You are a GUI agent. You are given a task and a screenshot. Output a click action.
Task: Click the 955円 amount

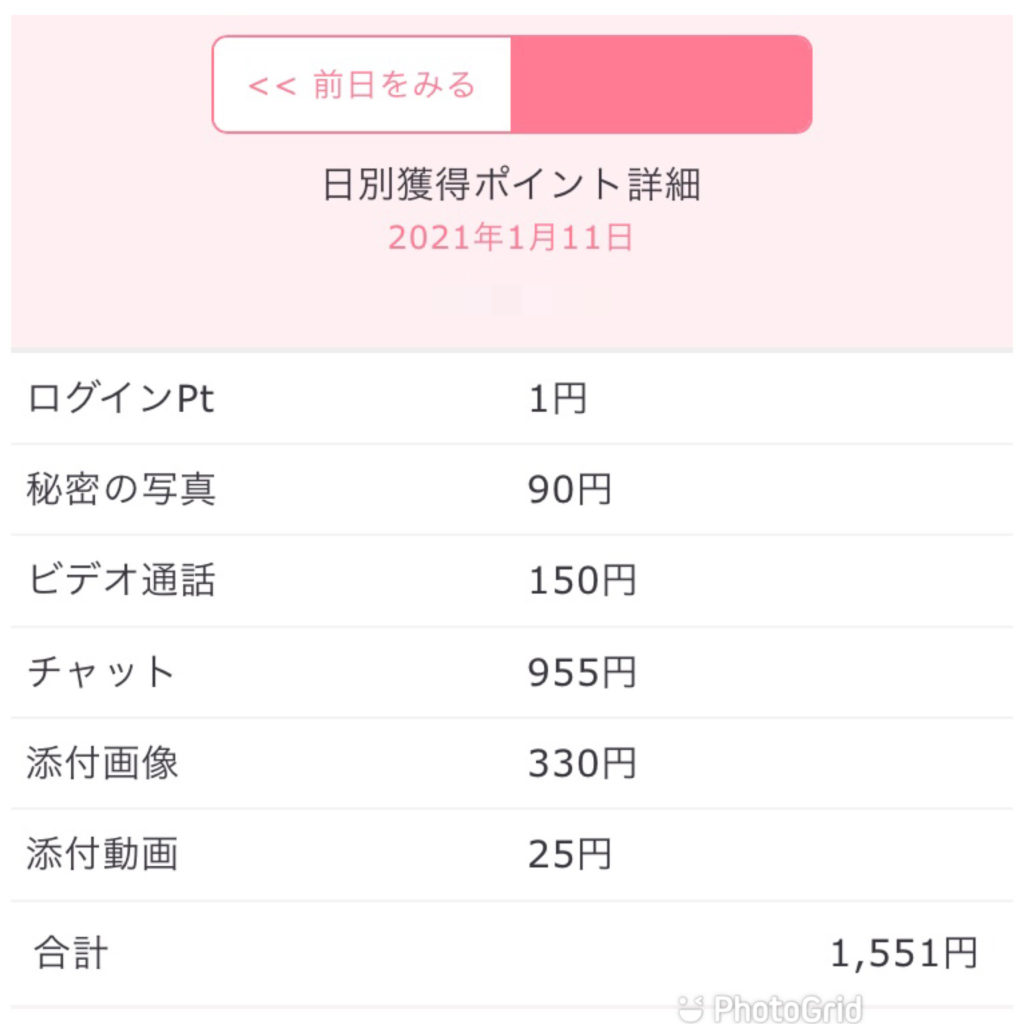pyautogui.click(x=582, y=673)
